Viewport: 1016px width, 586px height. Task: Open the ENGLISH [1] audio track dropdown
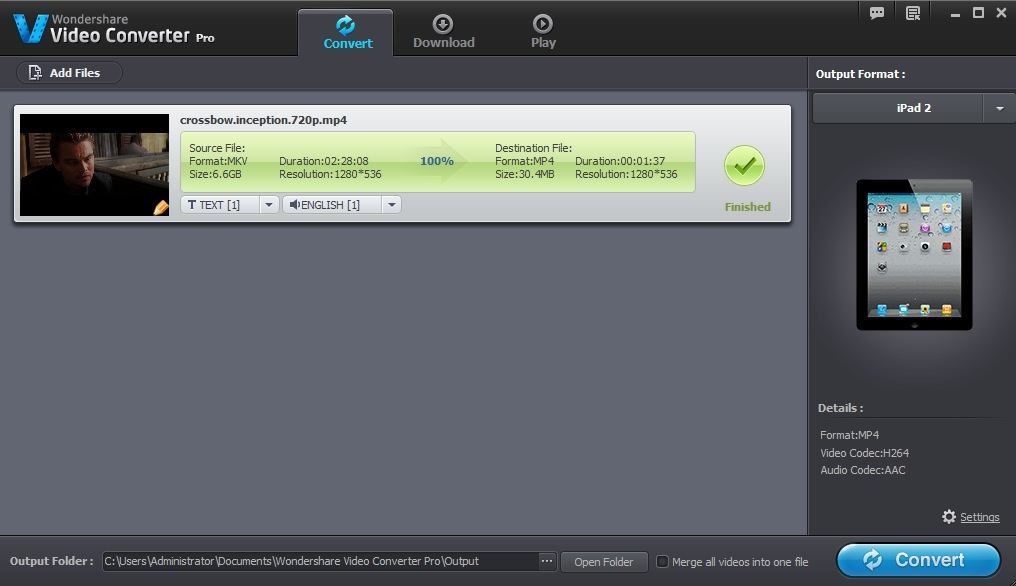pos(391,204)
